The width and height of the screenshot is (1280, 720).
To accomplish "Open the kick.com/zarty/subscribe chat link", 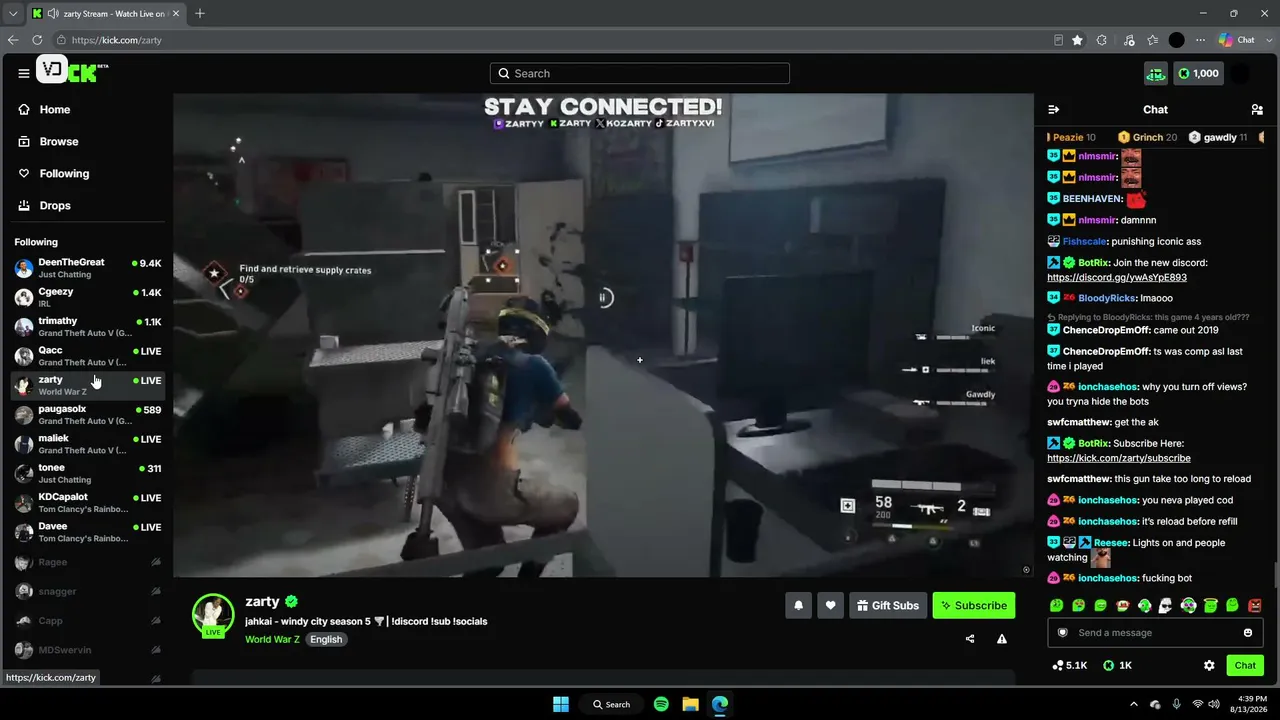I will (x=1119, y=458).
